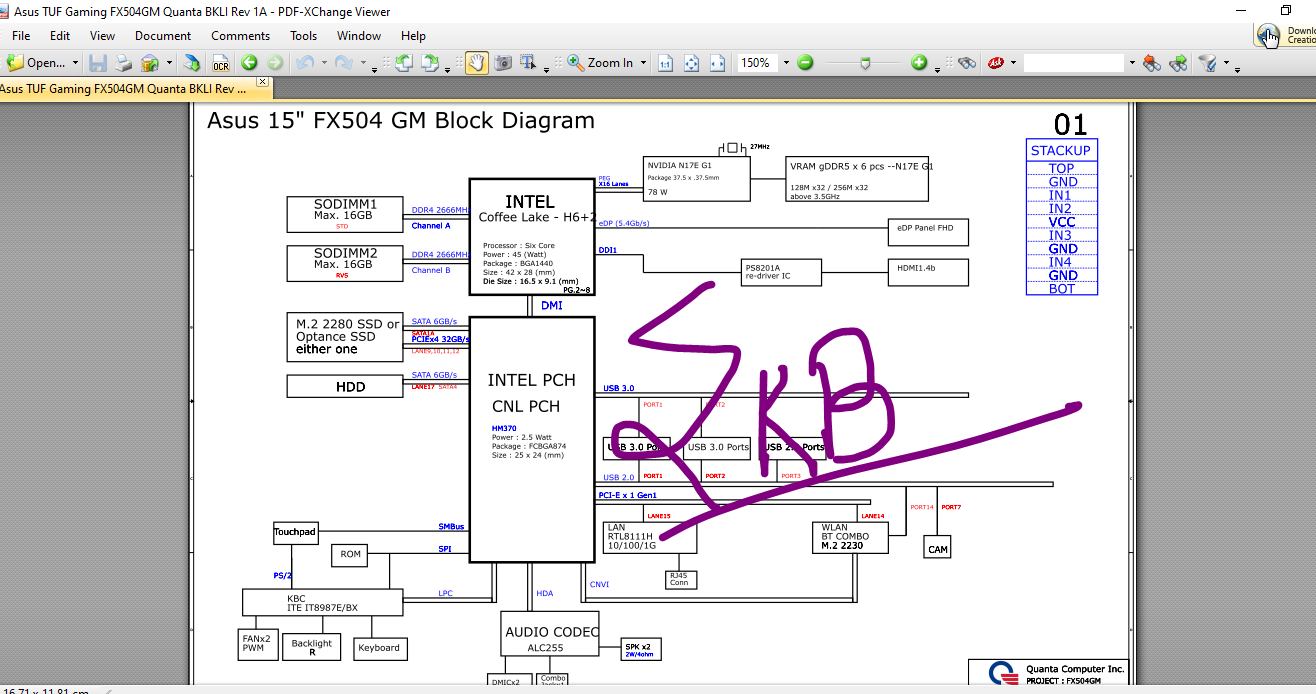Open the Tools menu
1316x694 pixels.
coord(304,35)
